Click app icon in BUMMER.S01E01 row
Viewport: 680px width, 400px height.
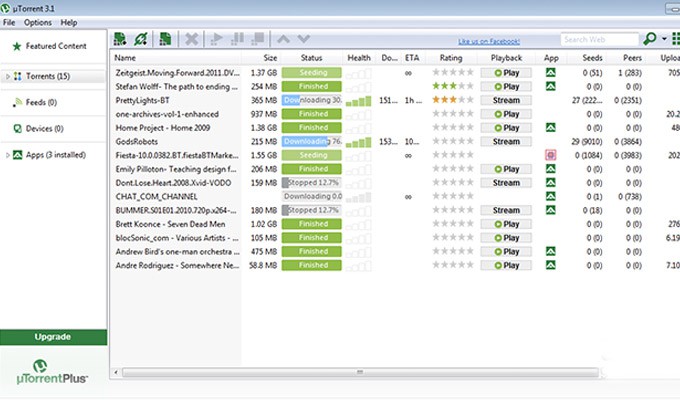pyautogui.click(x=551, y=210)
